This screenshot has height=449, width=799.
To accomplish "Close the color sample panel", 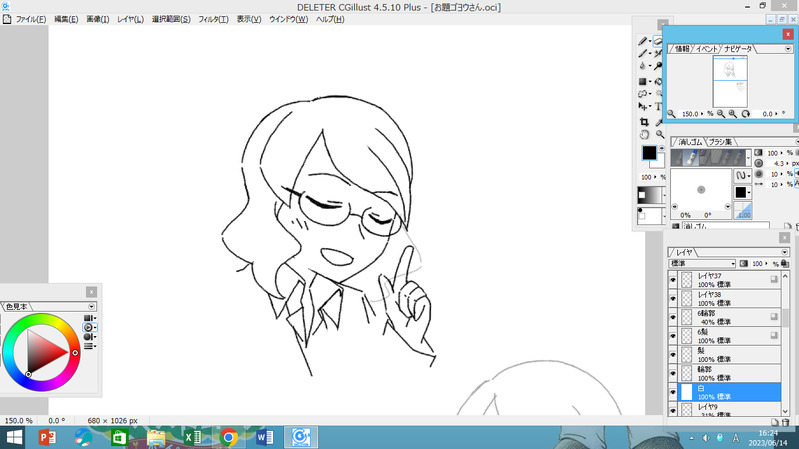I will pos(91,292).
